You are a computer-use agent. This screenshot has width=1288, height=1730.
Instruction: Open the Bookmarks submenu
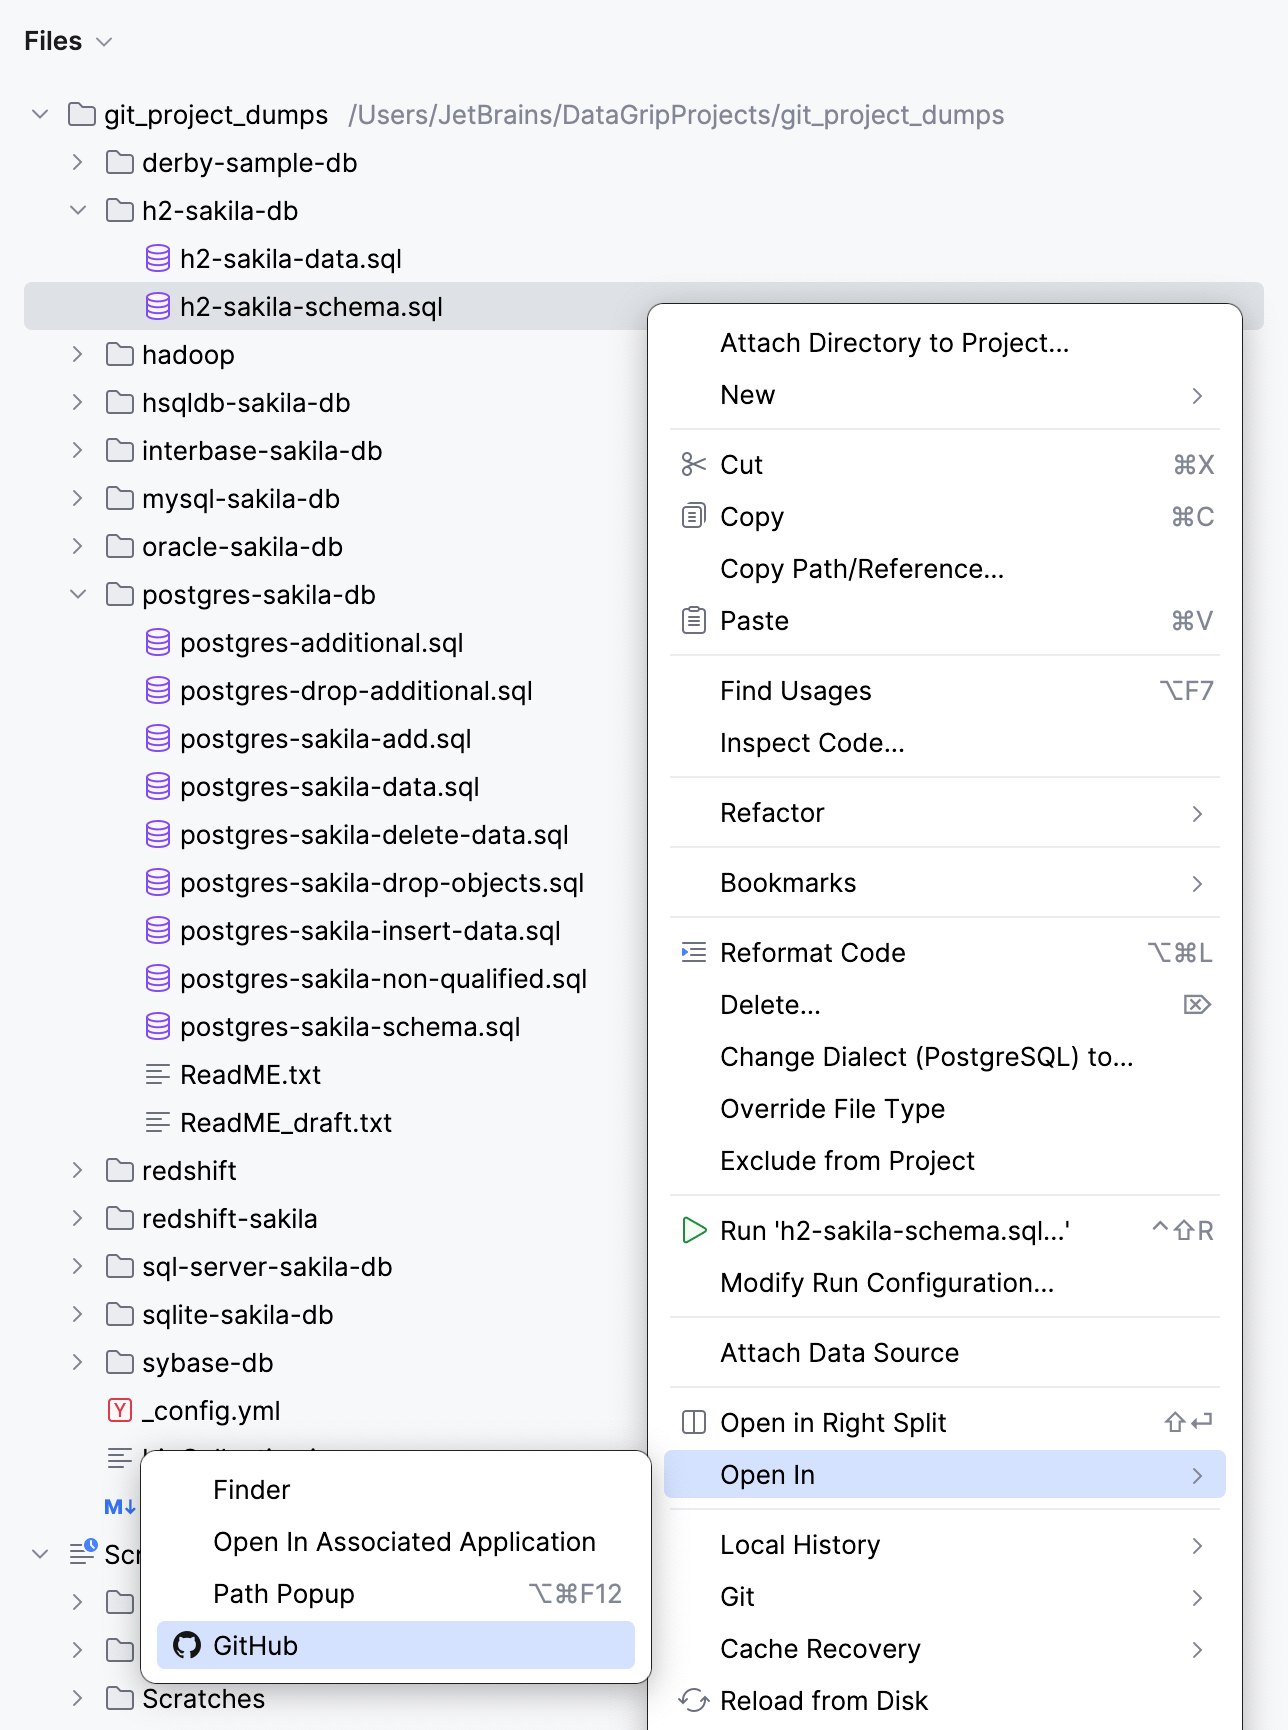click(x=945, y=883)
